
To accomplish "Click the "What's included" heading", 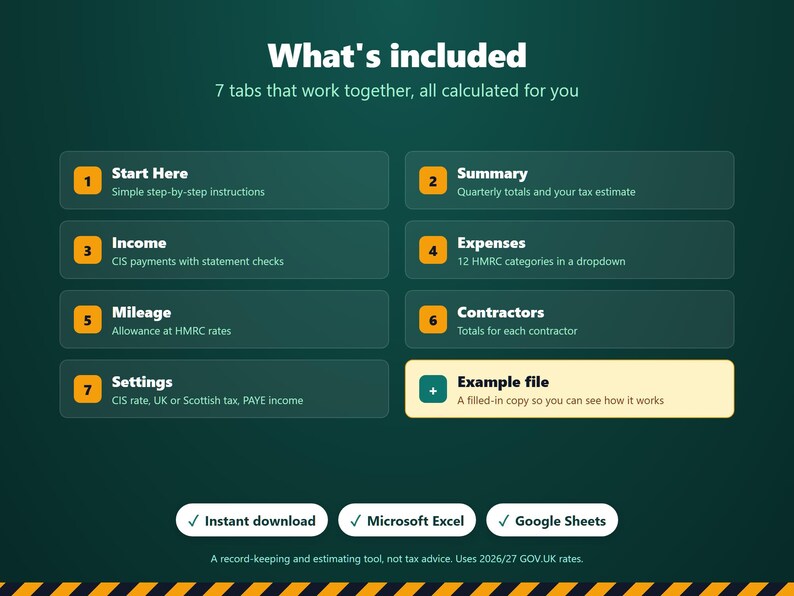I will click(397, 55).
